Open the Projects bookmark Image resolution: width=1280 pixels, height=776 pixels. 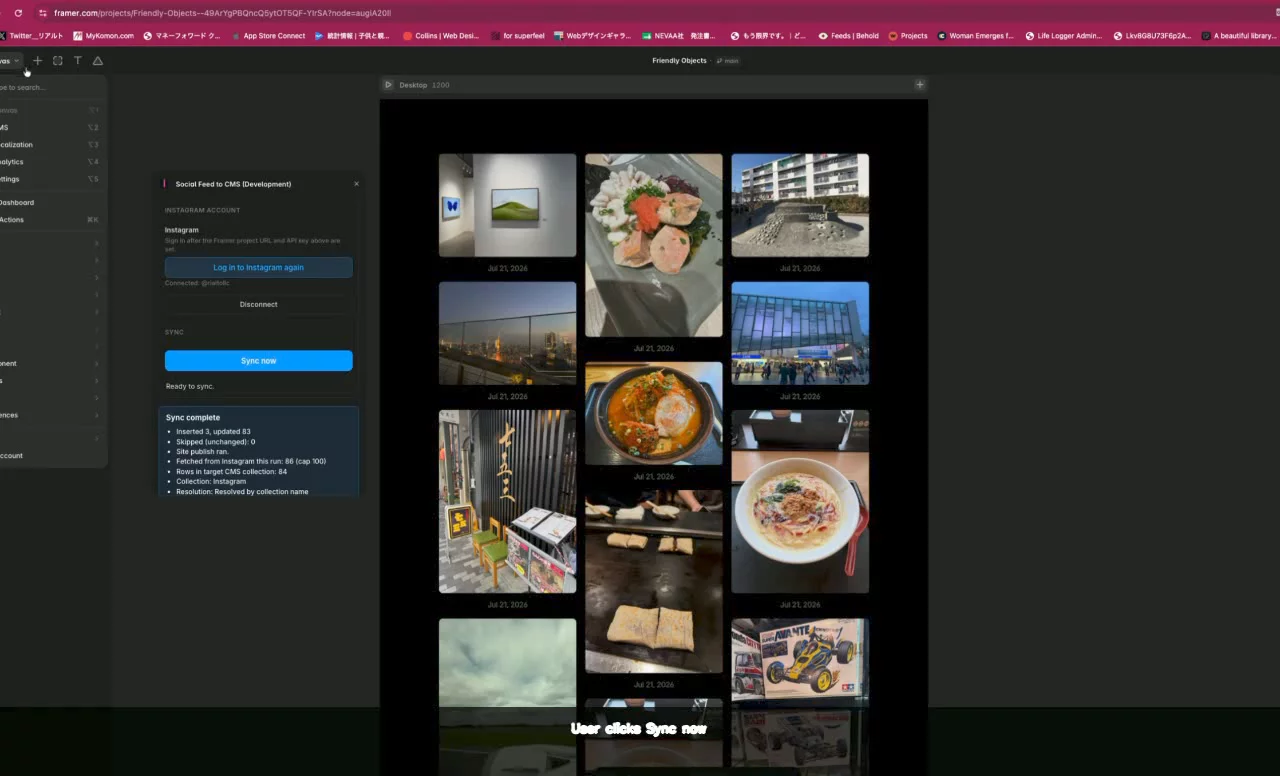click(x=908, y=36)
